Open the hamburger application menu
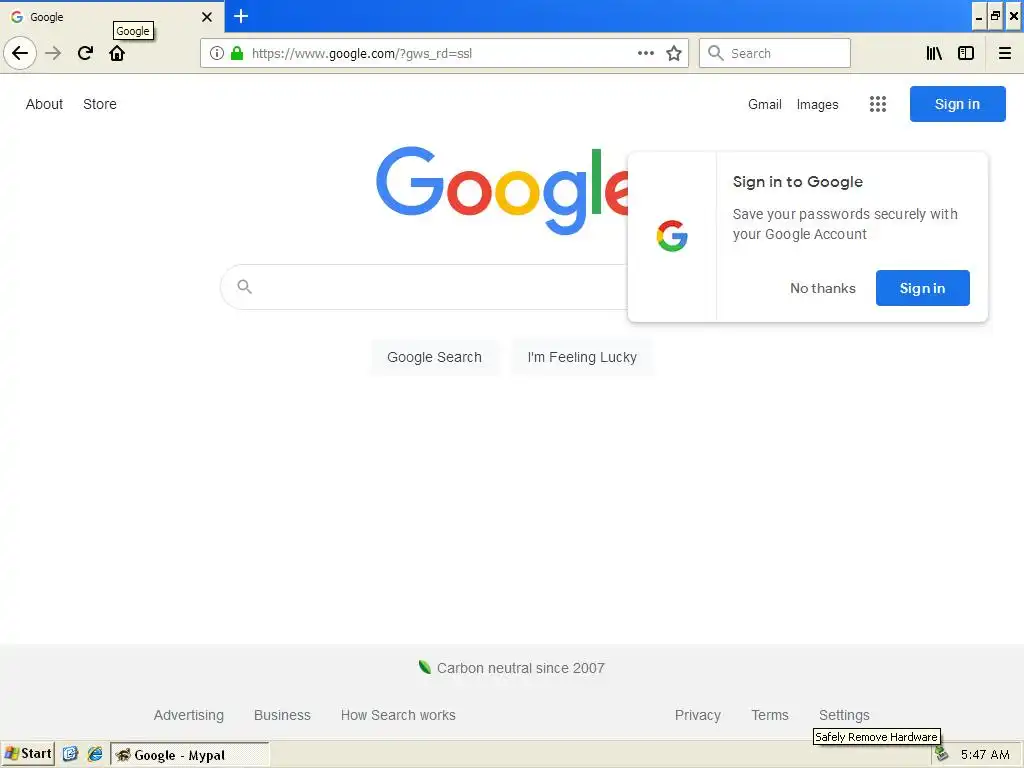The height and width of the screenshot is (768, 1024). pyautogui.click(x=1004, y=53)
